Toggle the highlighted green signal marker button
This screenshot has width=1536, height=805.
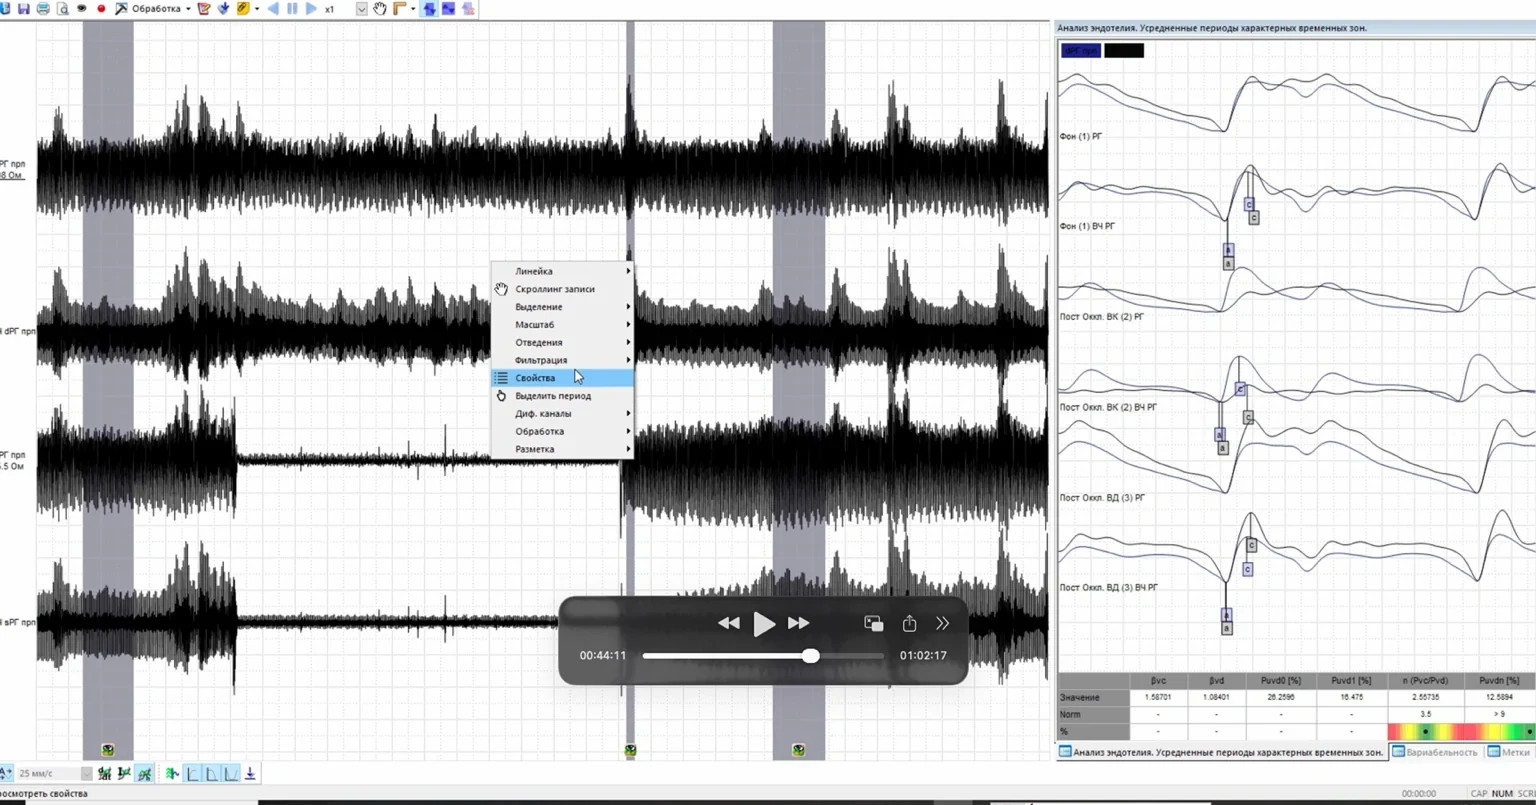tap(145, 774)
